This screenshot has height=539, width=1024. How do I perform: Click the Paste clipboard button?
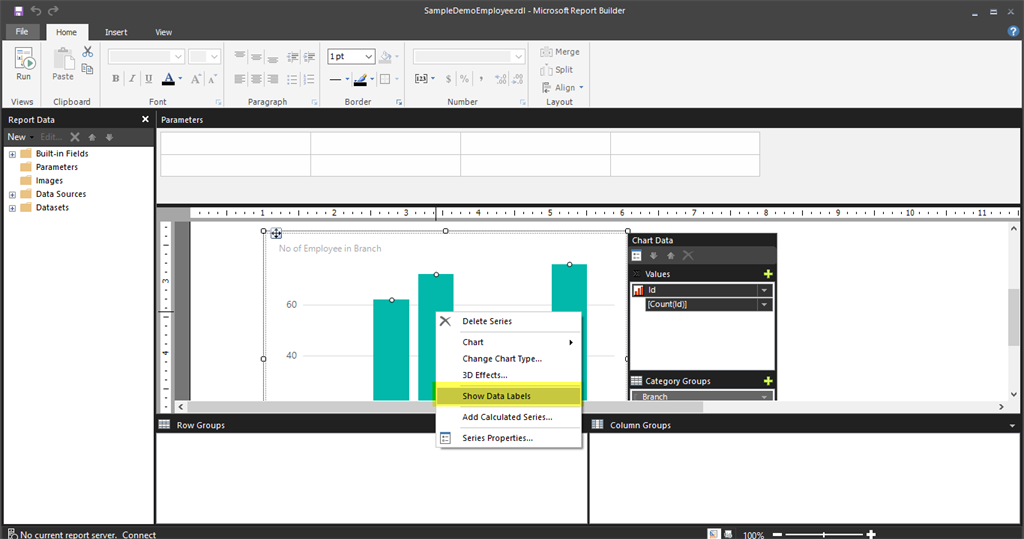[63, 64]
